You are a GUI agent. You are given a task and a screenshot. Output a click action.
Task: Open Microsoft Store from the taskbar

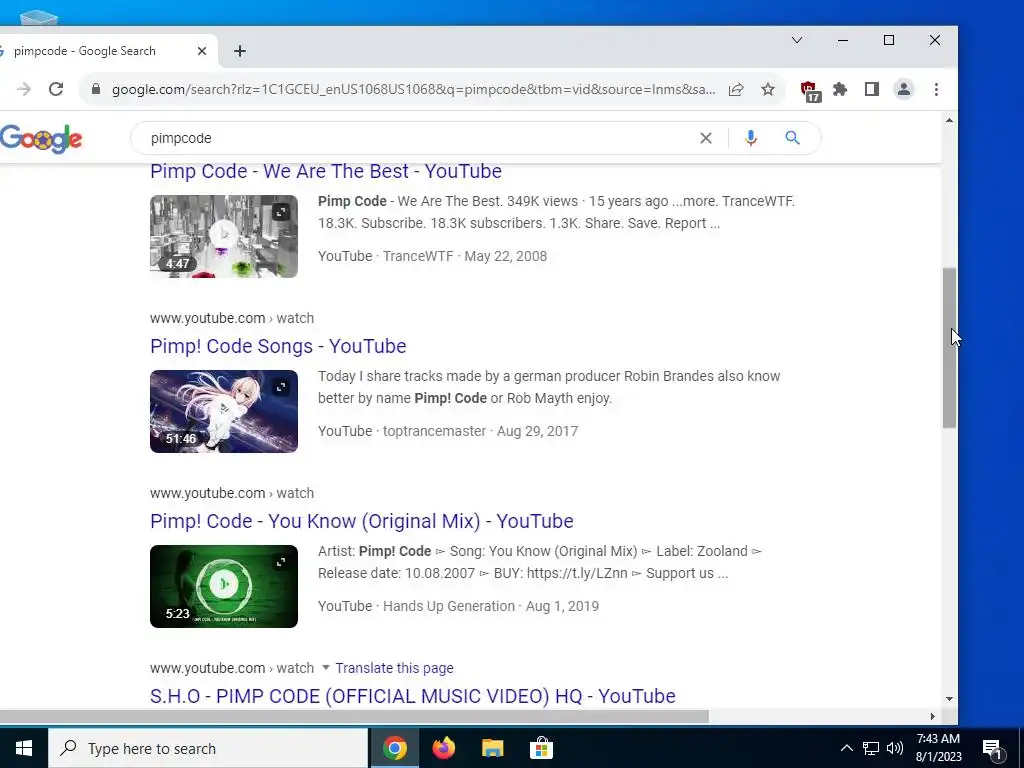pos(541,748)
